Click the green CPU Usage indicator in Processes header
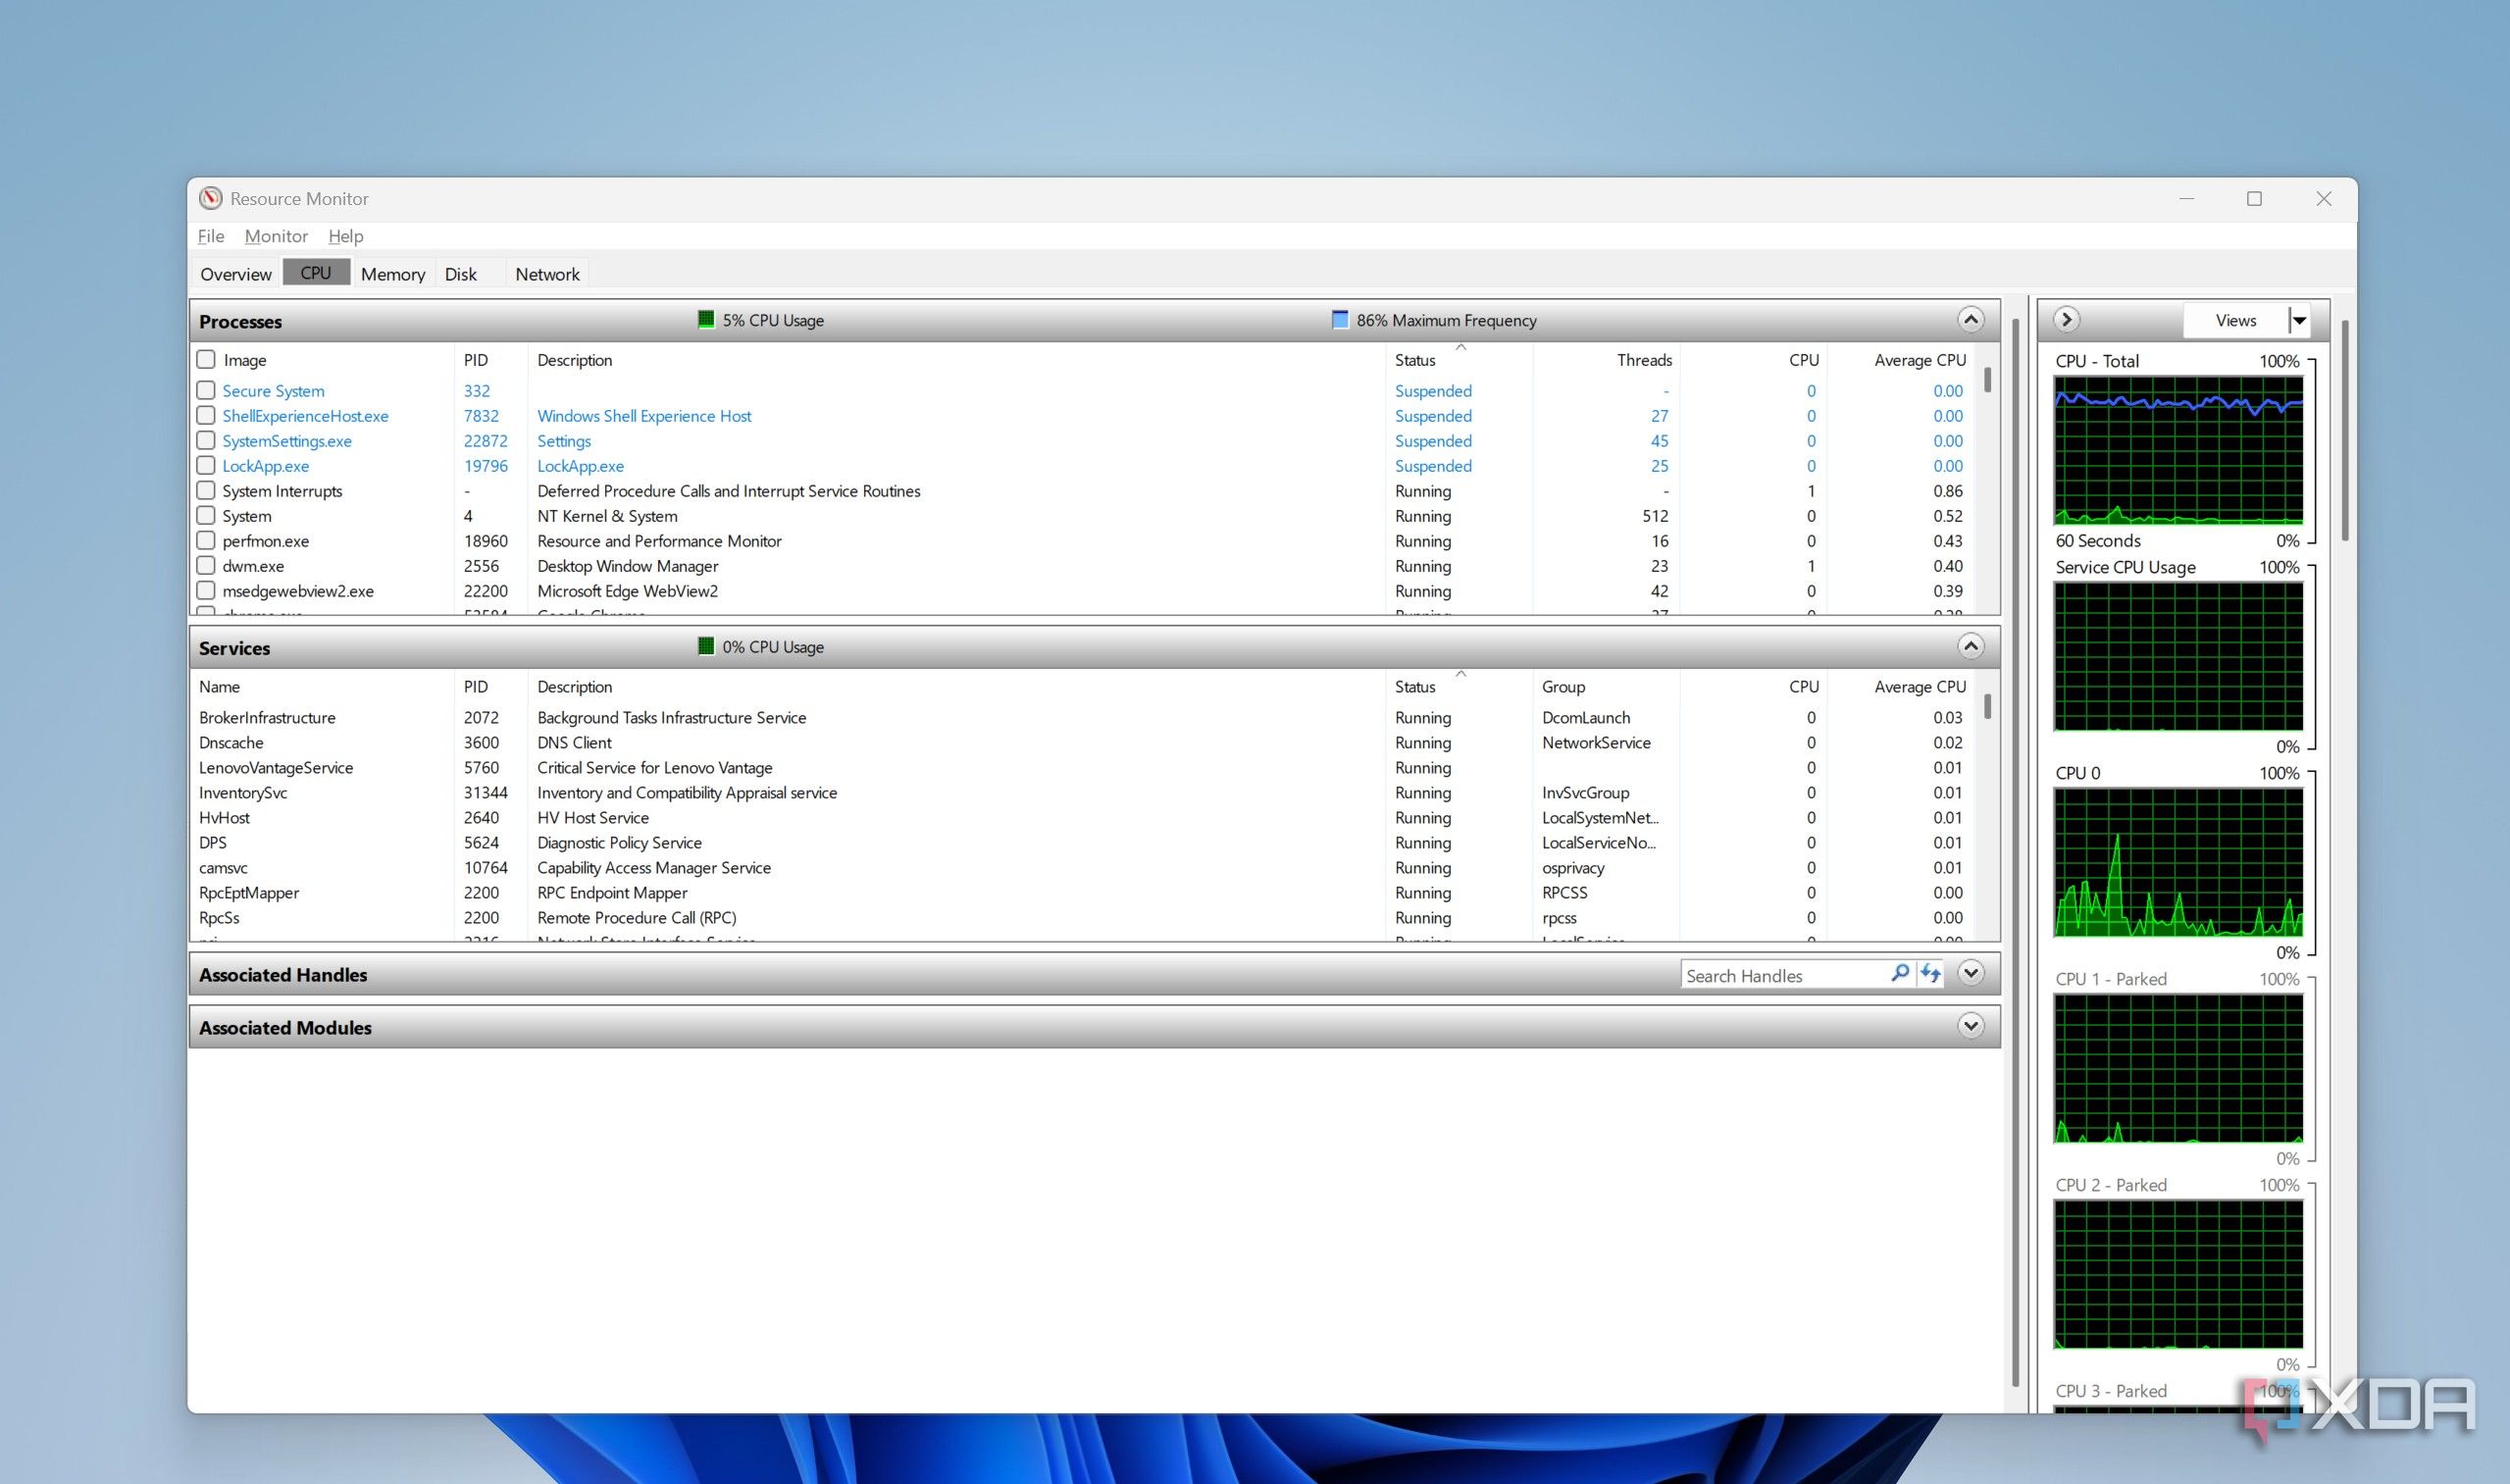This screenshot has width=2510, height=1484. [x=706, y=320]
